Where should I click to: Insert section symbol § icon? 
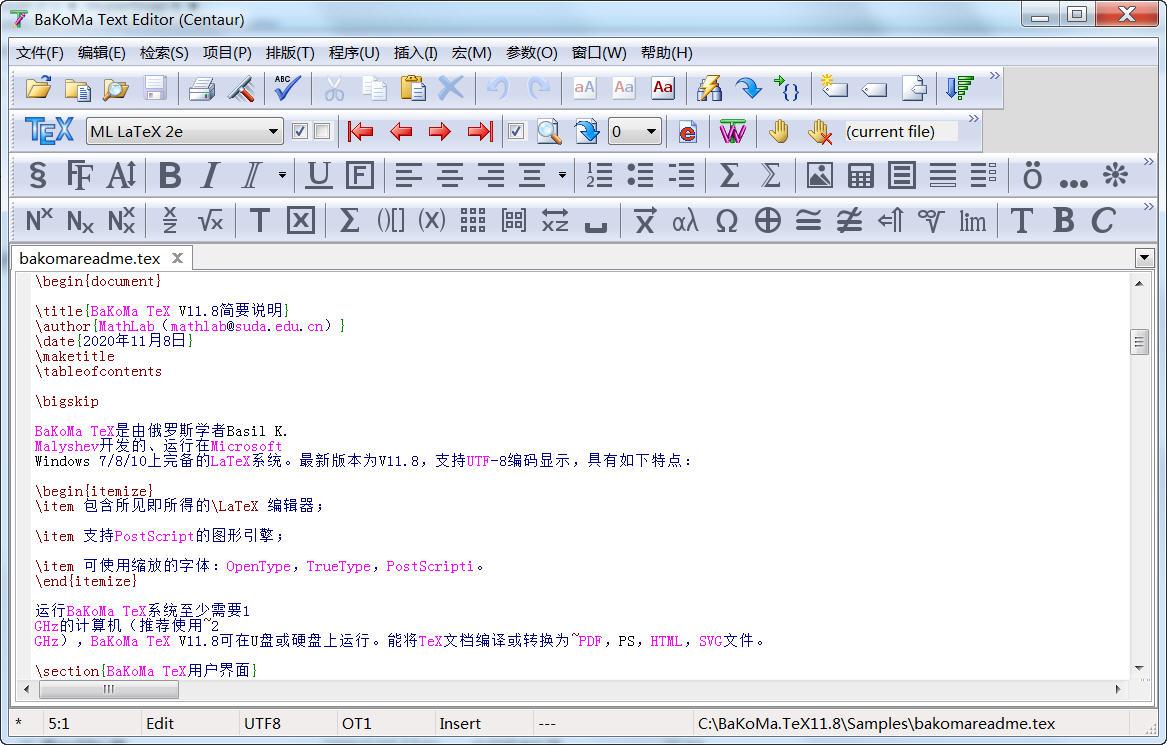tap(37, 176)
